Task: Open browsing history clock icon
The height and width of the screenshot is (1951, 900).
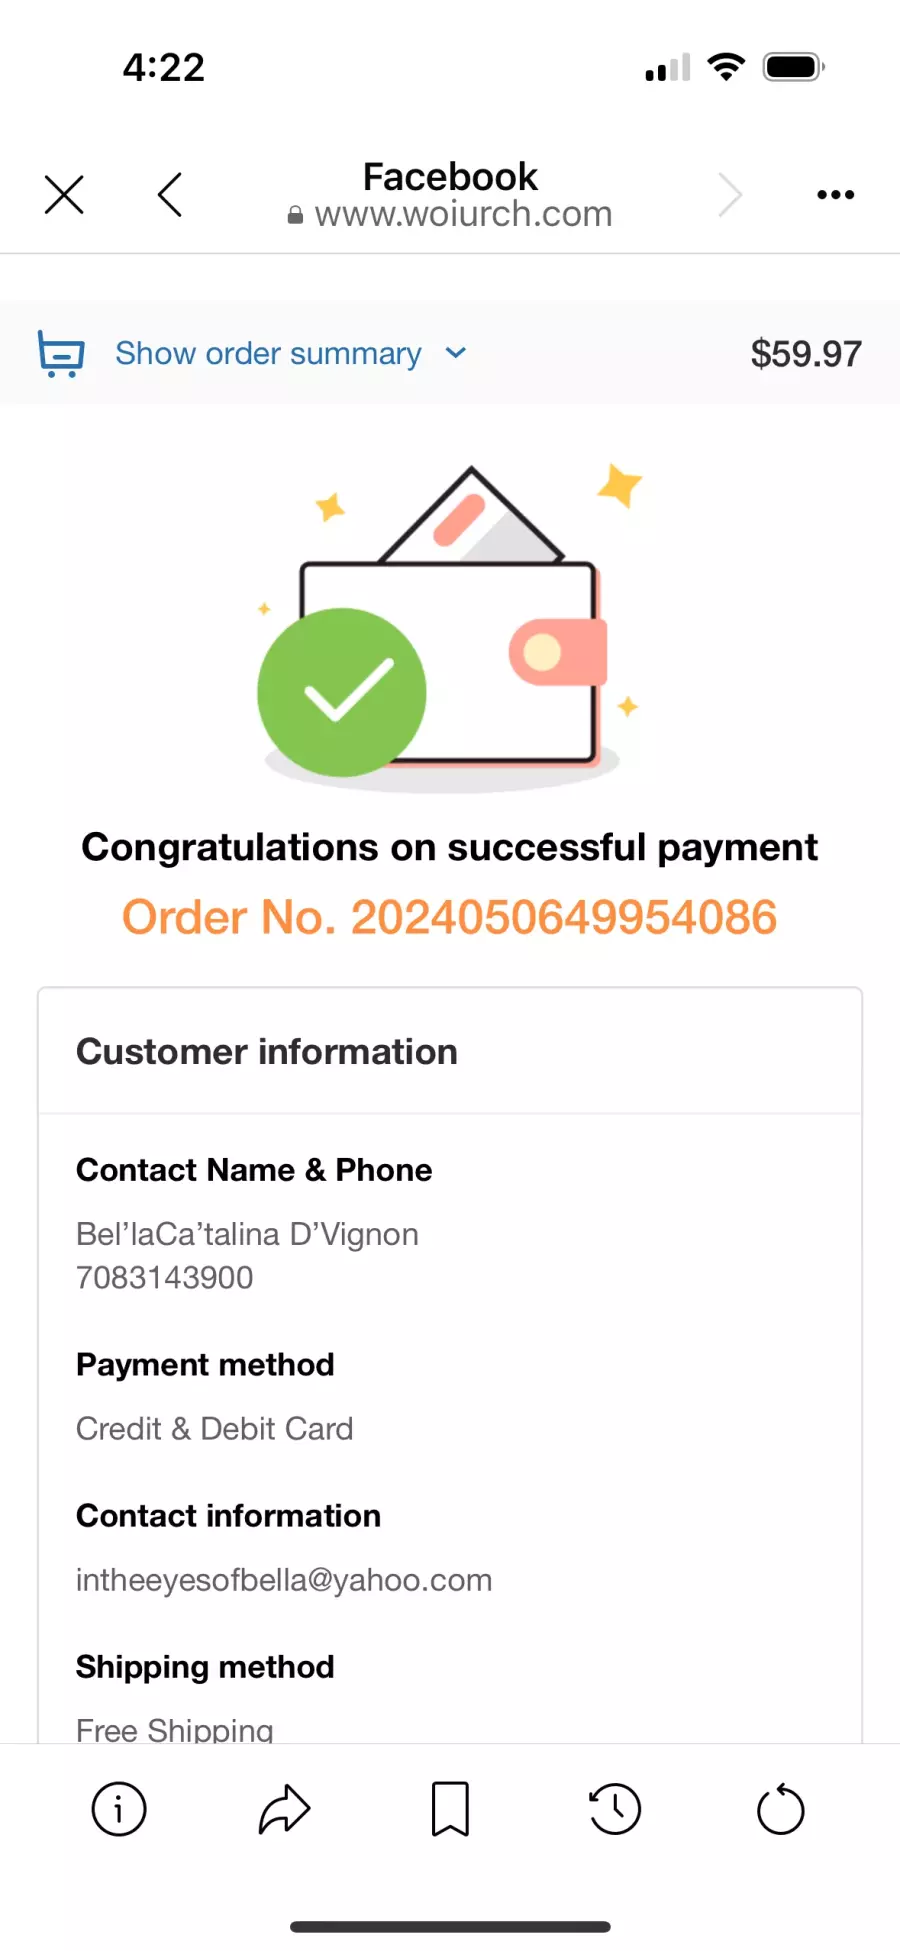Action: (615, 1809)
